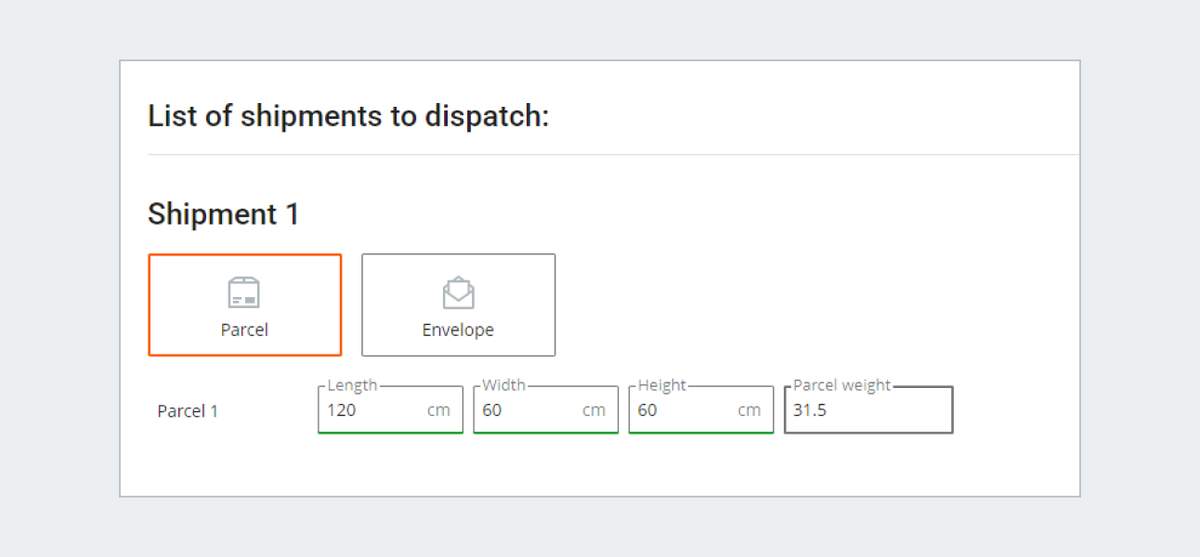
Task: Click the 120 value in Length
Action: tap(341, 410)
